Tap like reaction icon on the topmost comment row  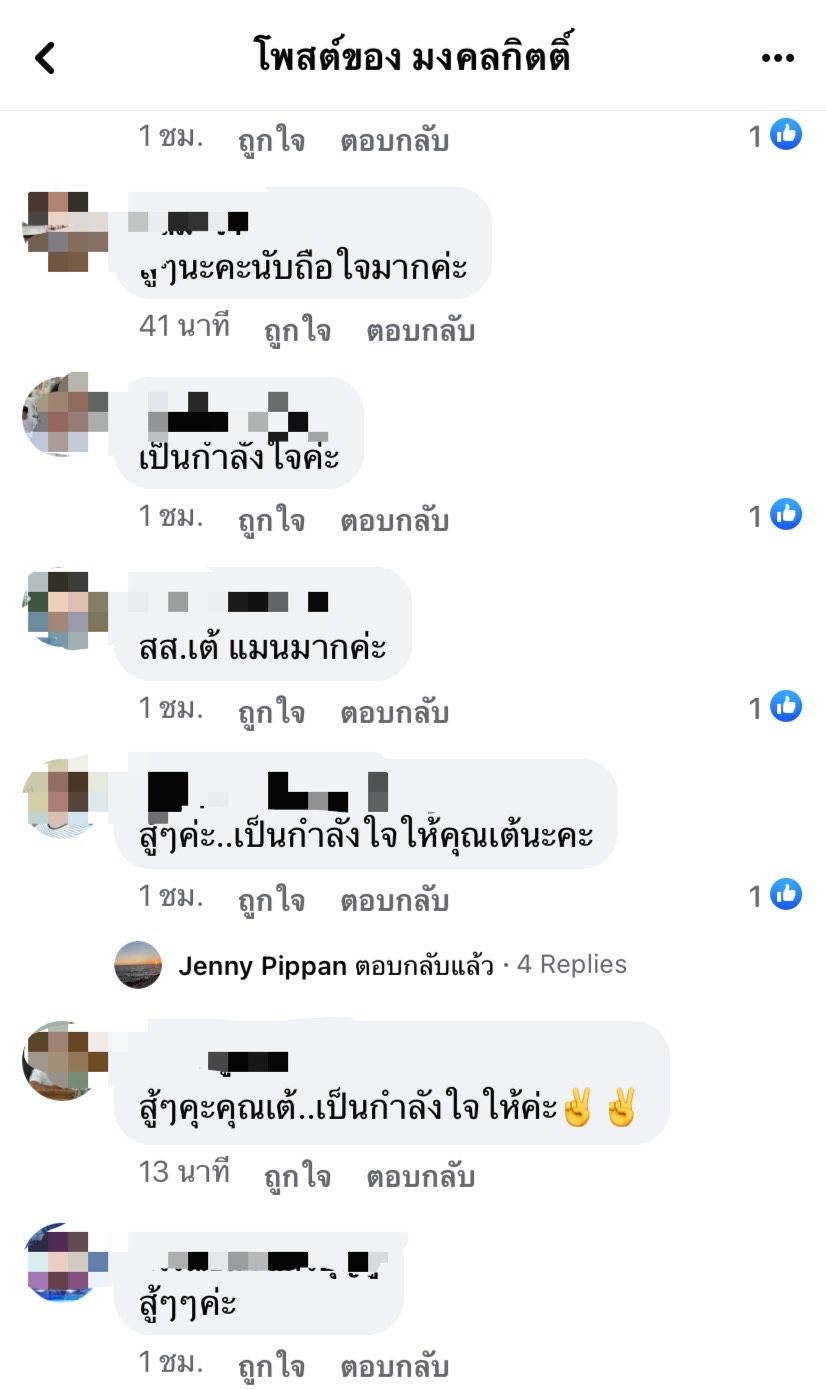pyautogui.click(x=786, y=135)
